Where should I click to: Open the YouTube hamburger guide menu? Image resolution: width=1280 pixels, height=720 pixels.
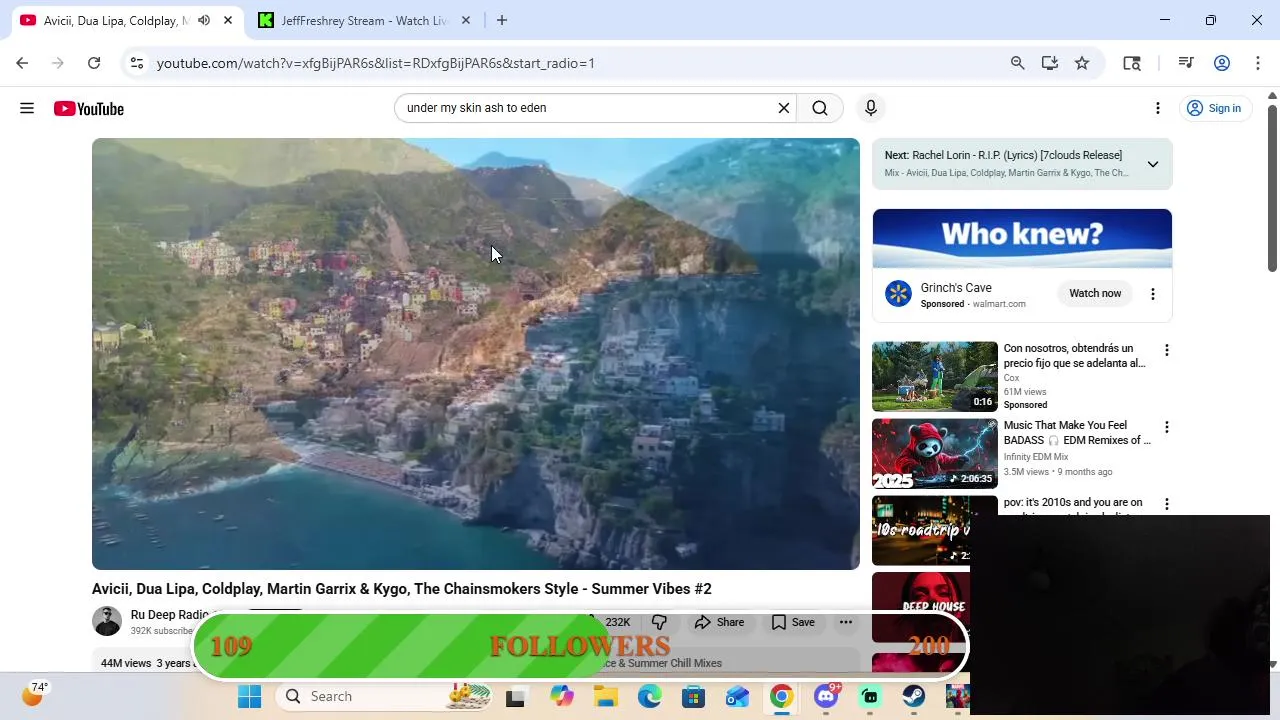click(x=27, y=108)
